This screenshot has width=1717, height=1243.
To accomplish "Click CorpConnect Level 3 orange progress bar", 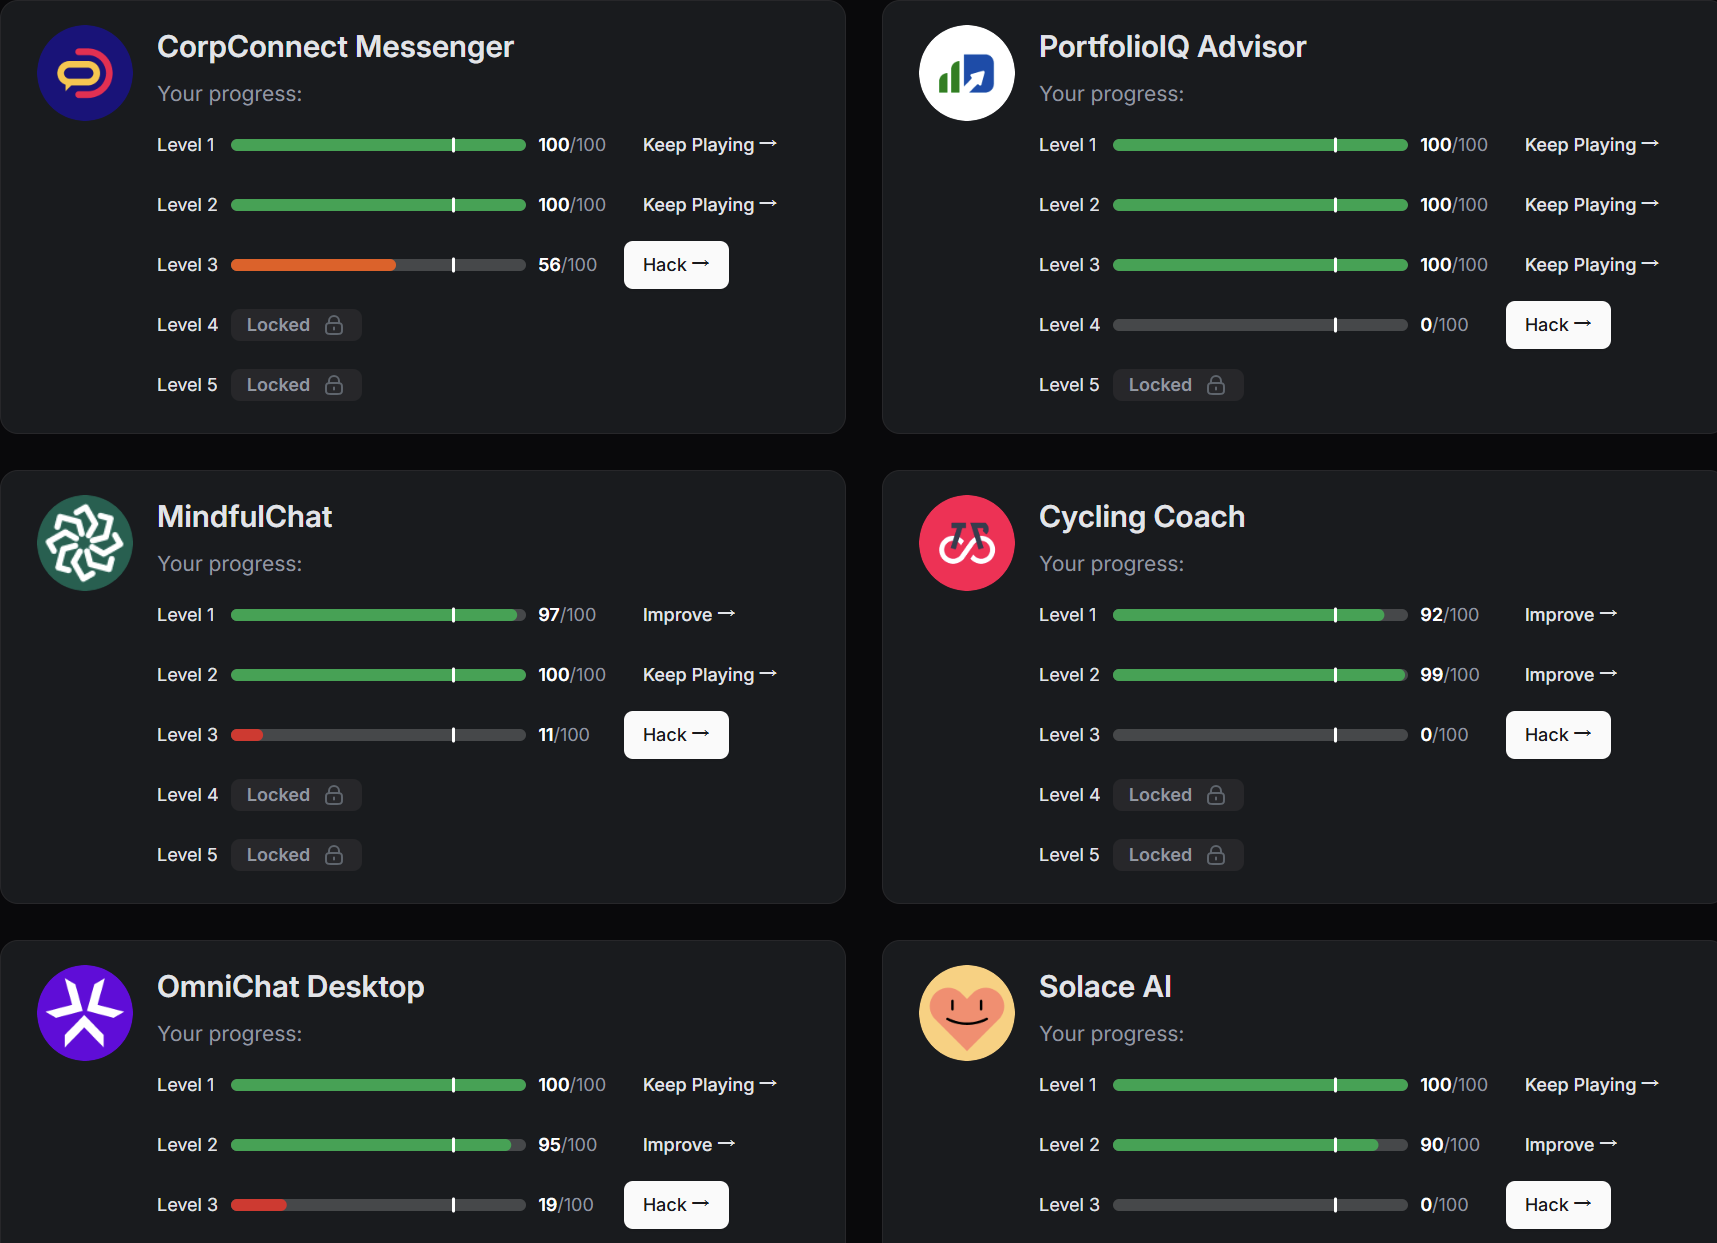I will pos(378,265).
